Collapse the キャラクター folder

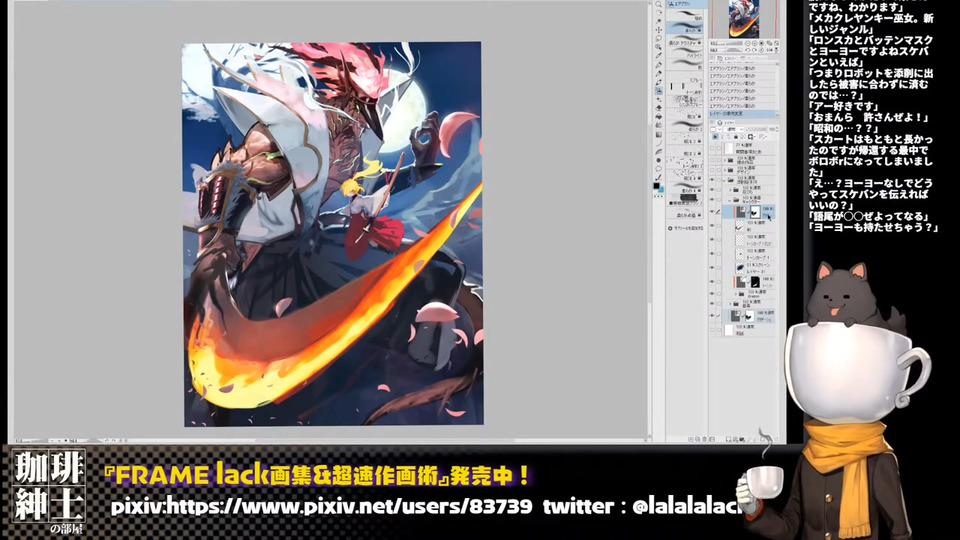coord(729,200)
